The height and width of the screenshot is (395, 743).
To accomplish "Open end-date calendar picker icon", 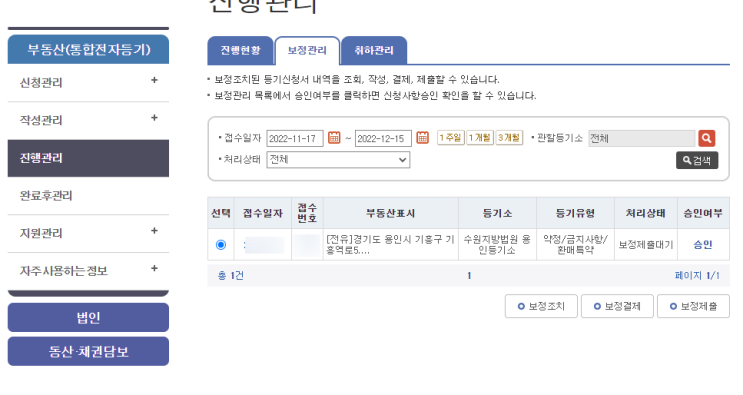I will [x=422, y=138].
